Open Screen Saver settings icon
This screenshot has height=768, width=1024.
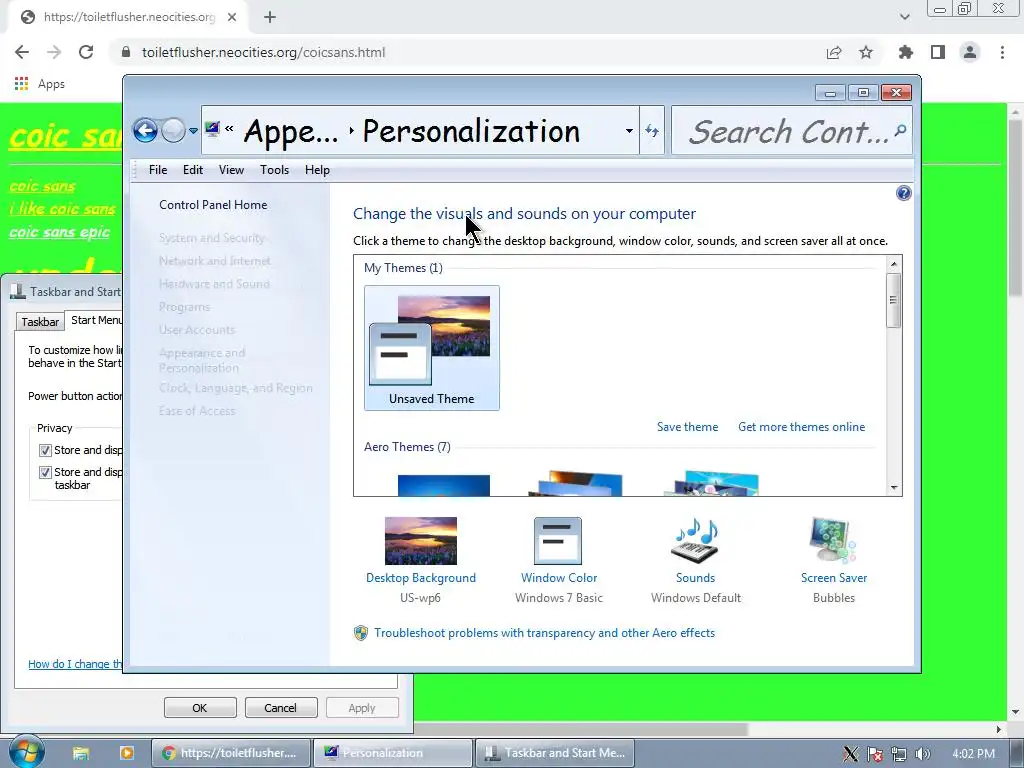click(833, 541)
